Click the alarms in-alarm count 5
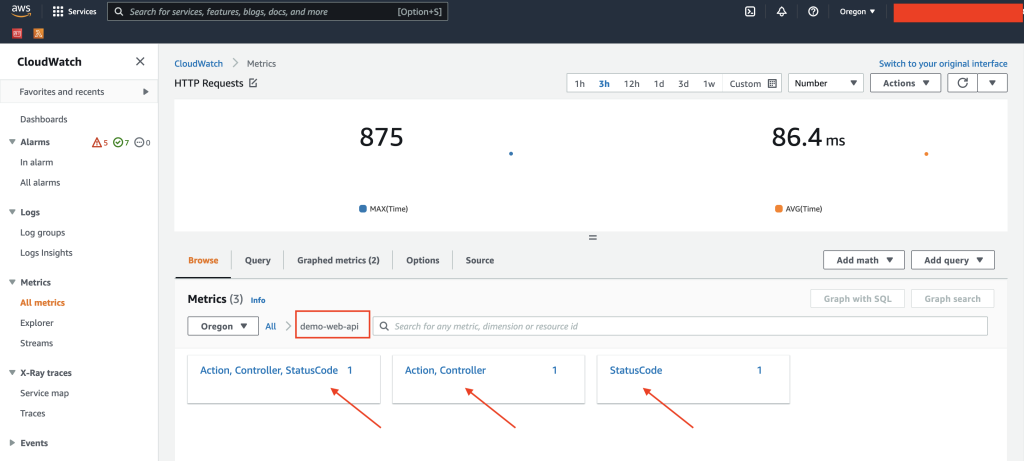1024x461 pixels. click(x=100, y=142)
